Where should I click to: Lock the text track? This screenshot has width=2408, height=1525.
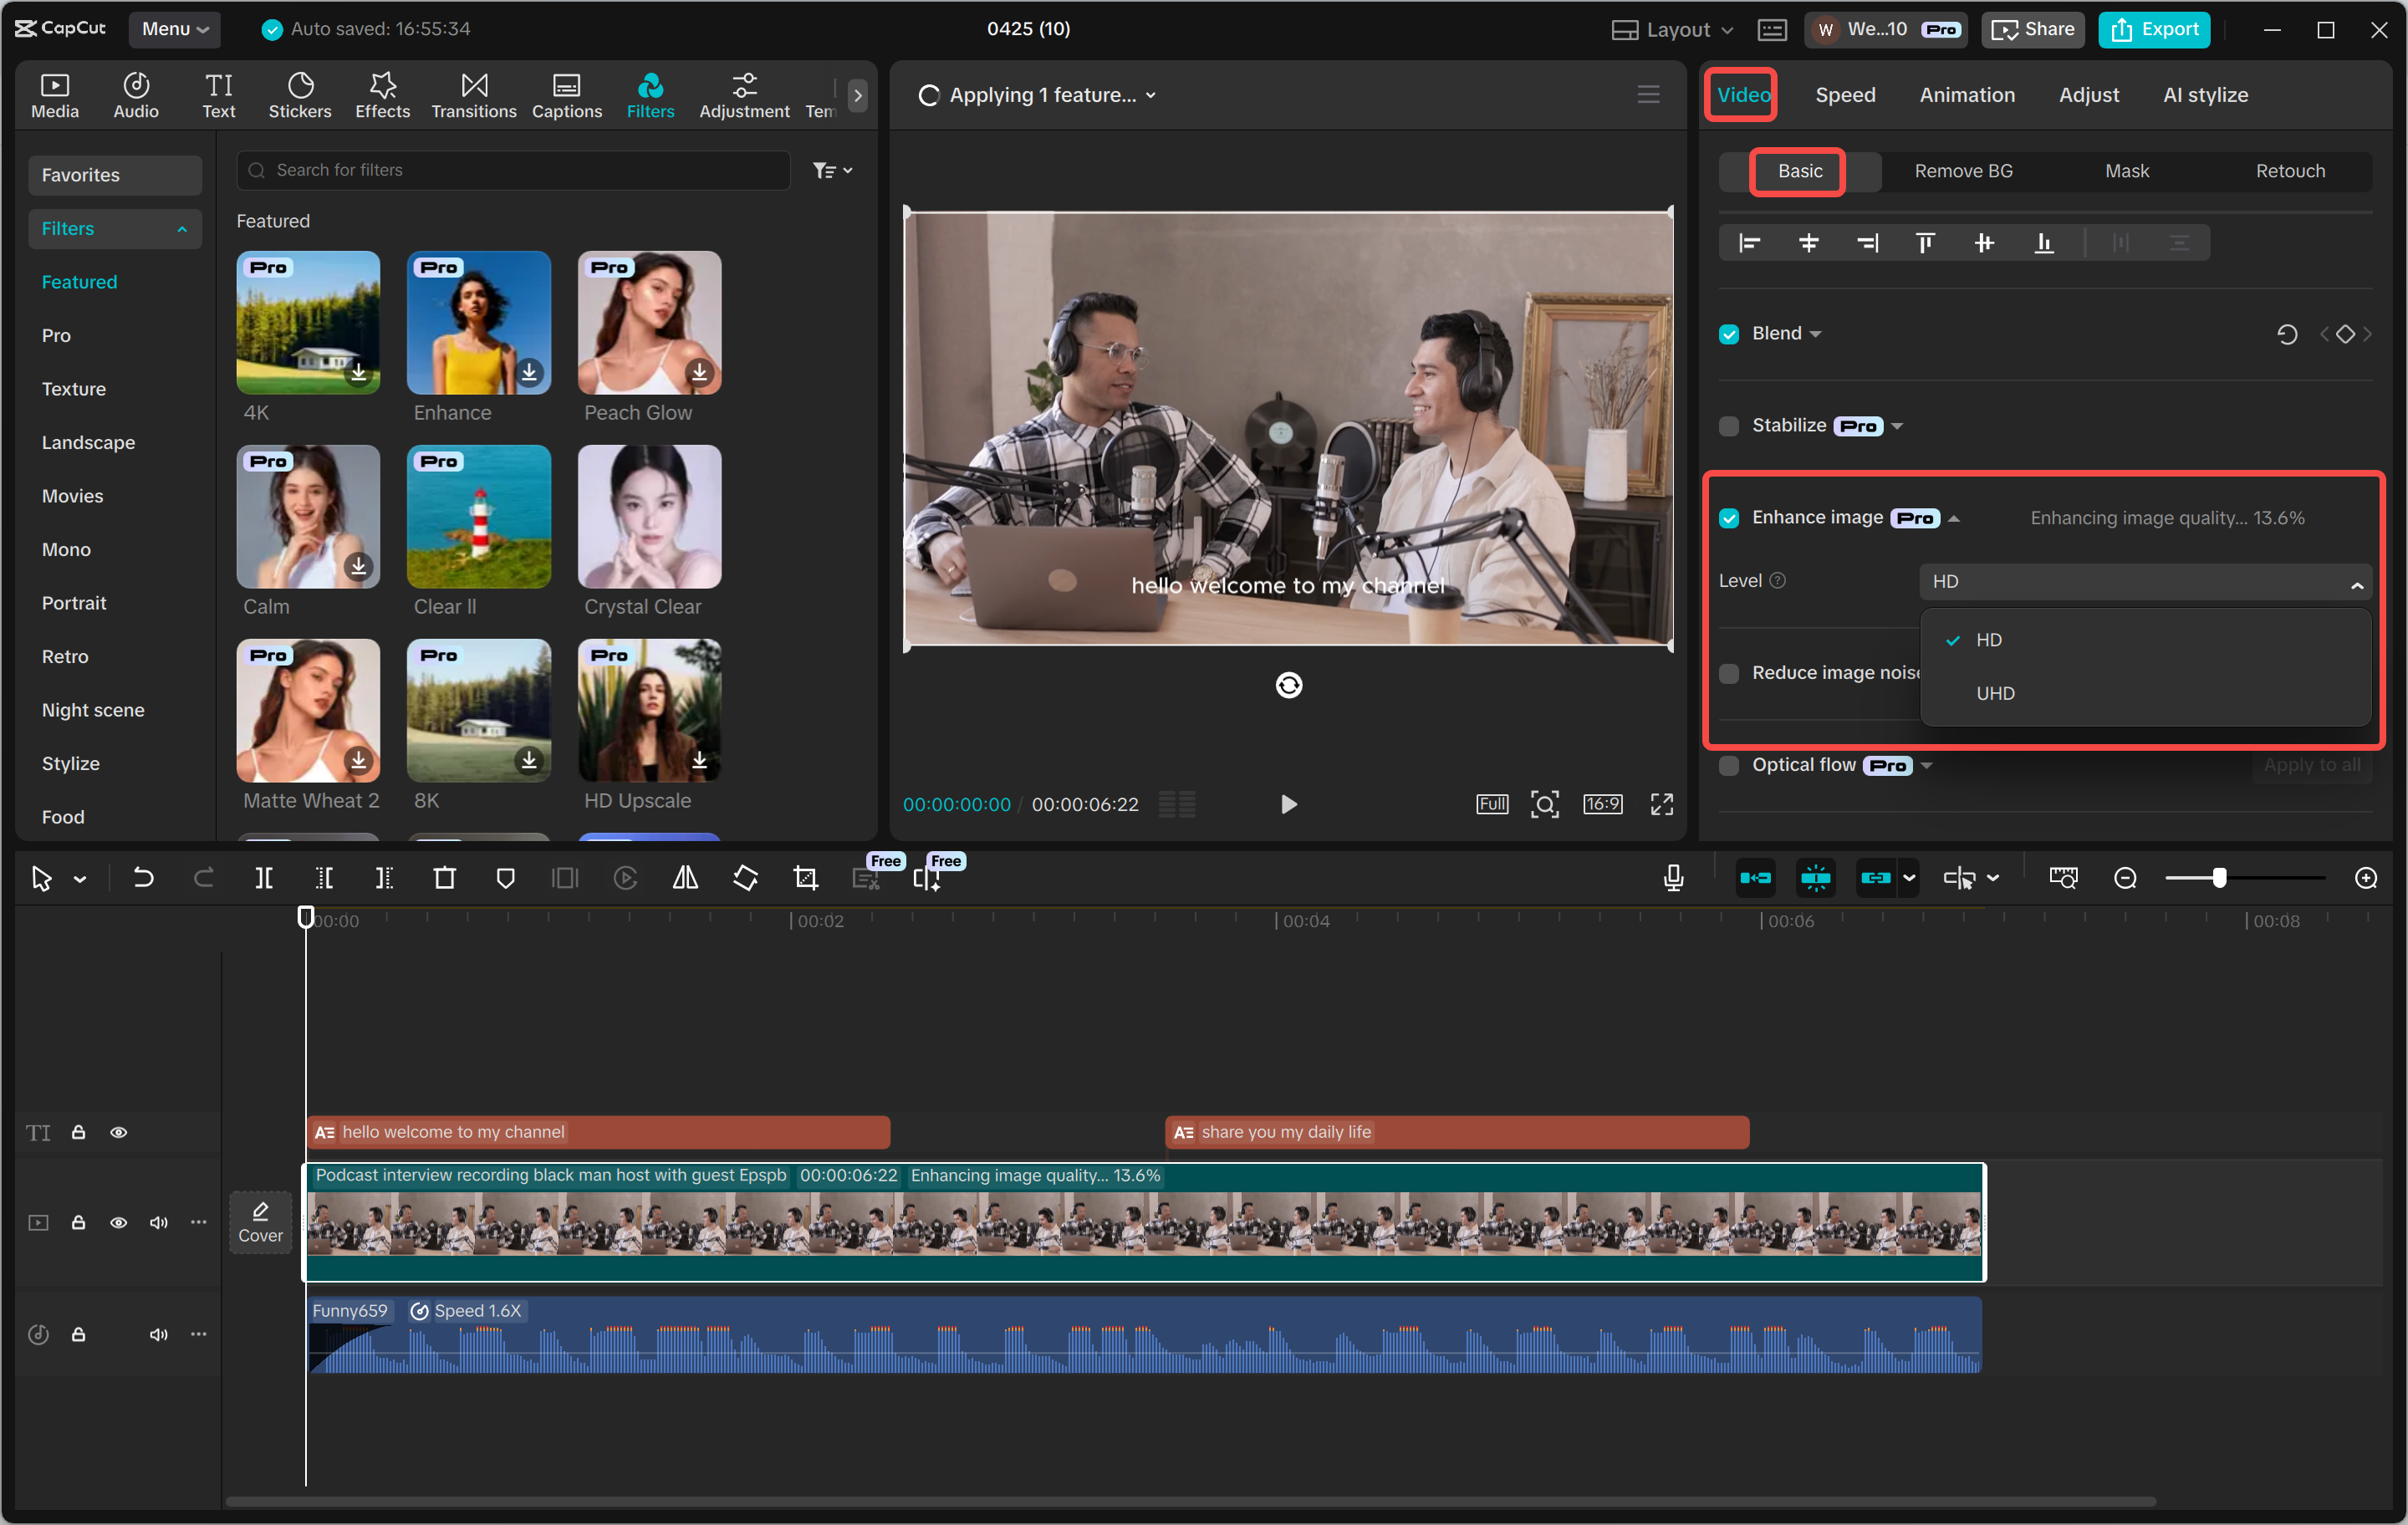tap(78, 1133)
